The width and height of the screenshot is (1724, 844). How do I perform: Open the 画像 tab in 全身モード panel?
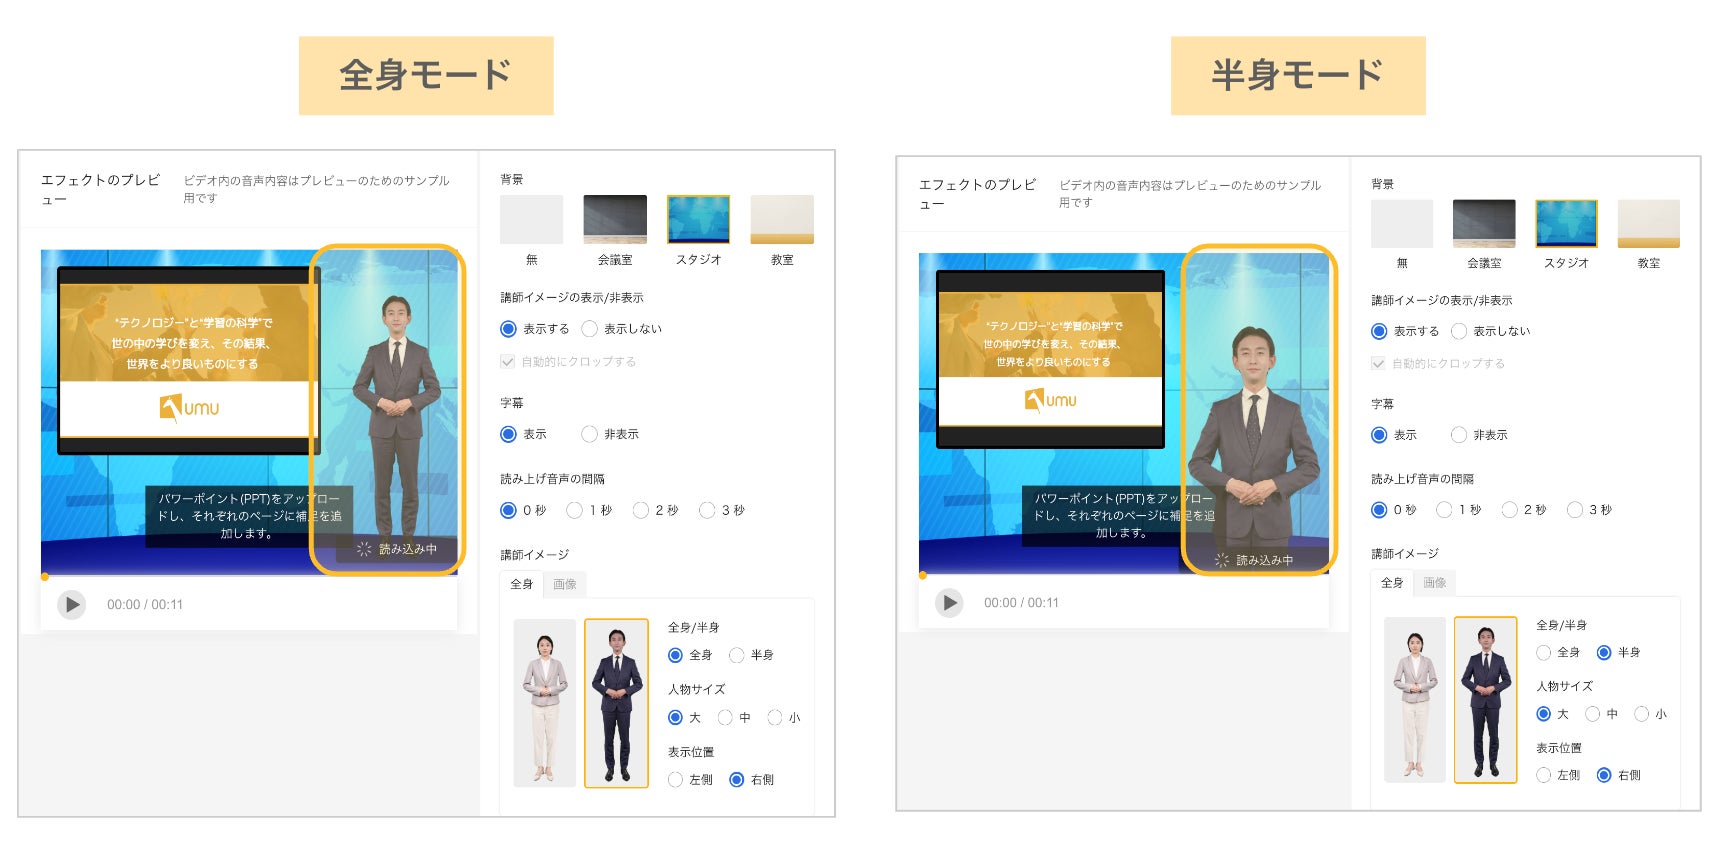click(565, 584)
